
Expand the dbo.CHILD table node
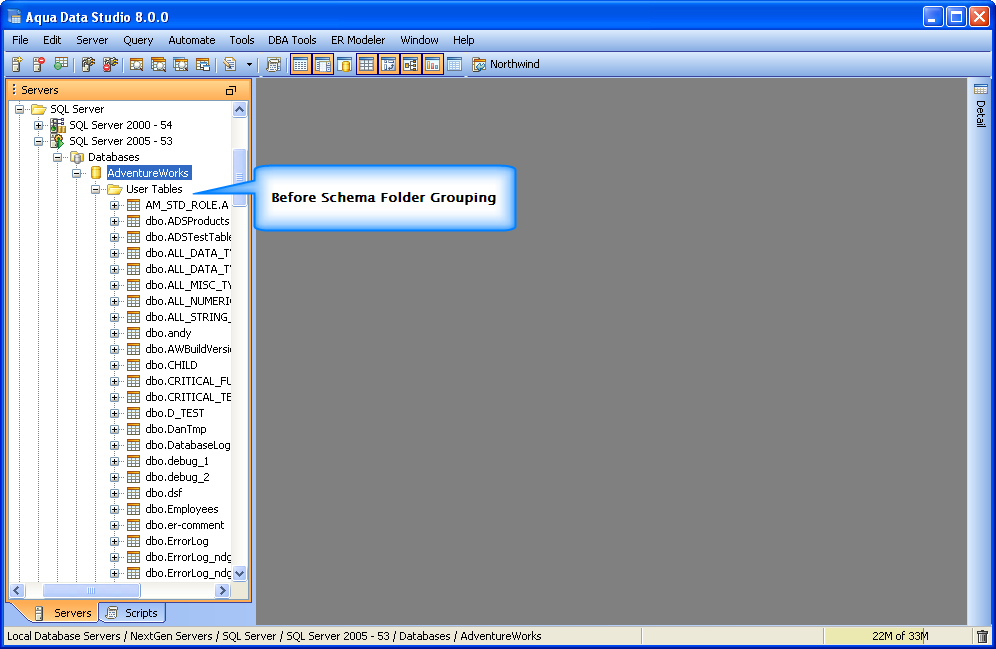pos(114,365)
